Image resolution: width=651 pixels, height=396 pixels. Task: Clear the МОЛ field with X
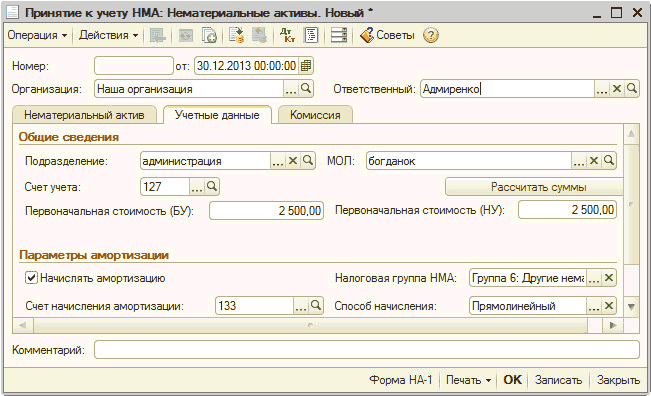tap(594, 161)
